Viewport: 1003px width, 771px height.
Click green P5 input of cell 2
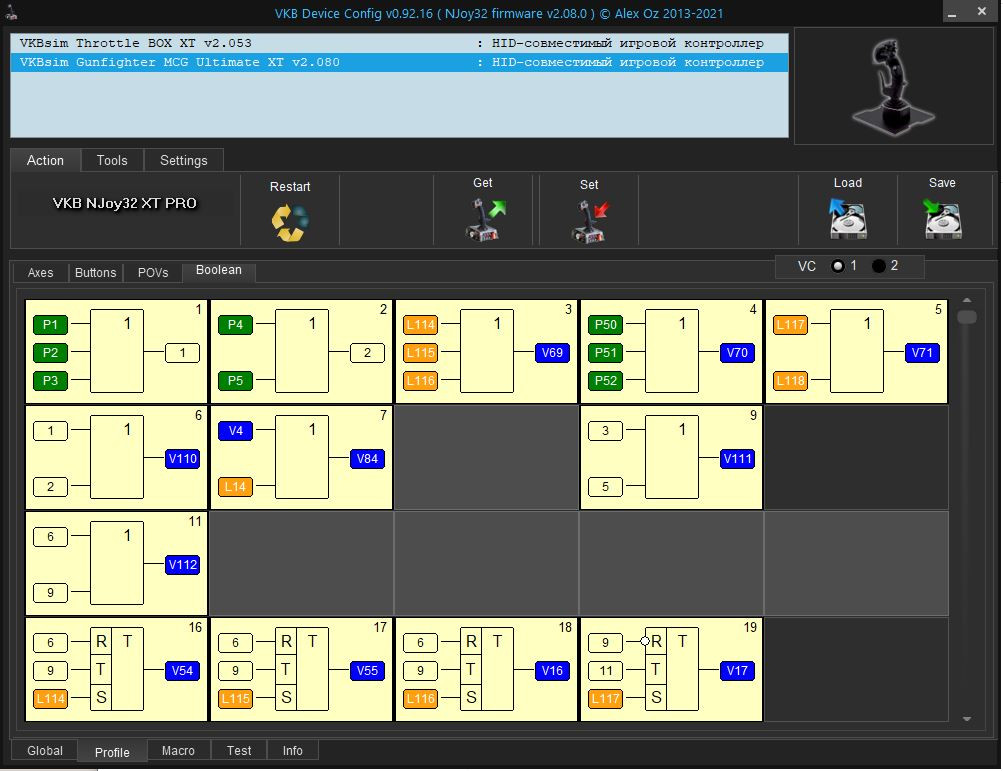point(235,381)
